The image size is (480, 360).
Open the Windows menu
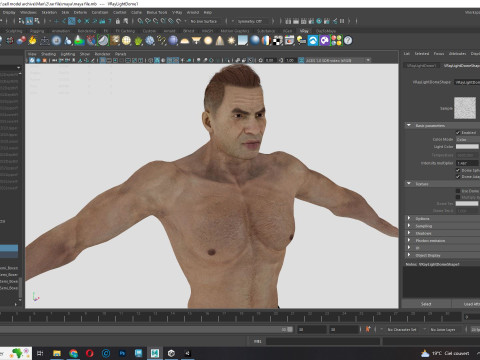[x=28, y=12]
